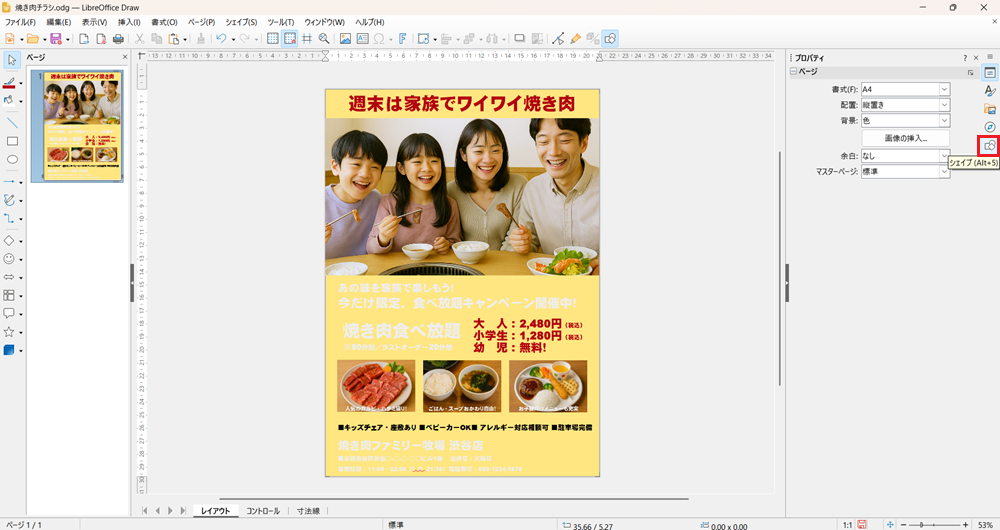The image size is (1000, 530).
Task: Select the arrow selection tool
Action: click(12, 60)
